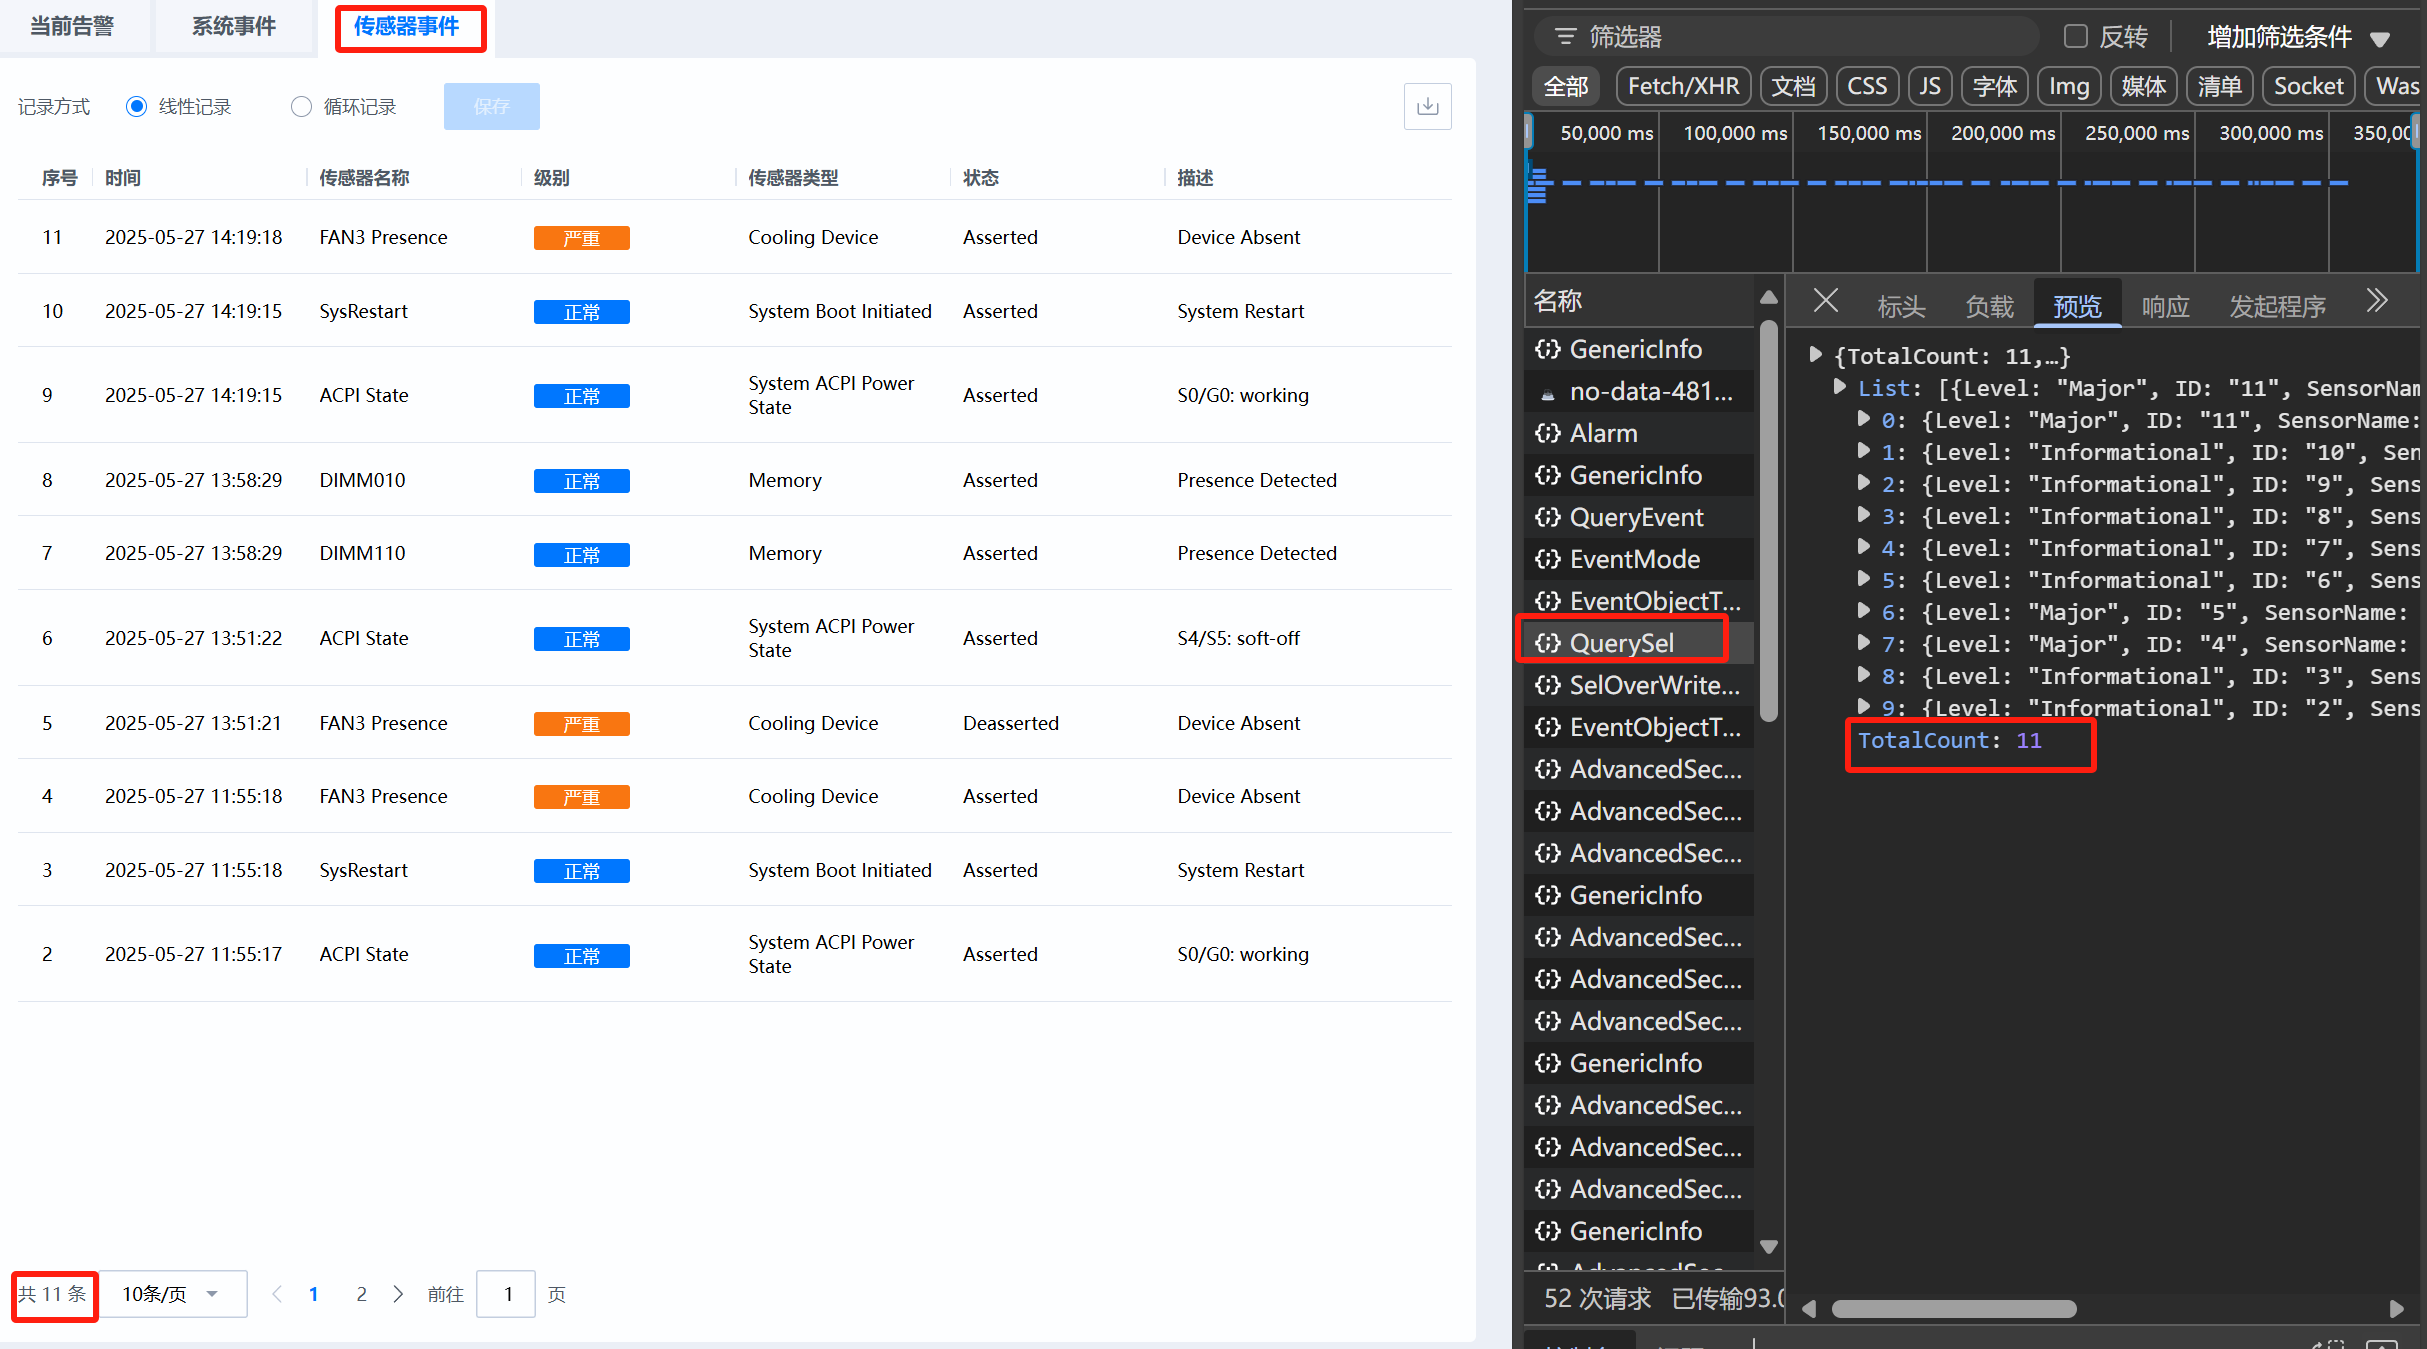Go to next page arrow
Screen dimensions: 2427x1349
398,1294
